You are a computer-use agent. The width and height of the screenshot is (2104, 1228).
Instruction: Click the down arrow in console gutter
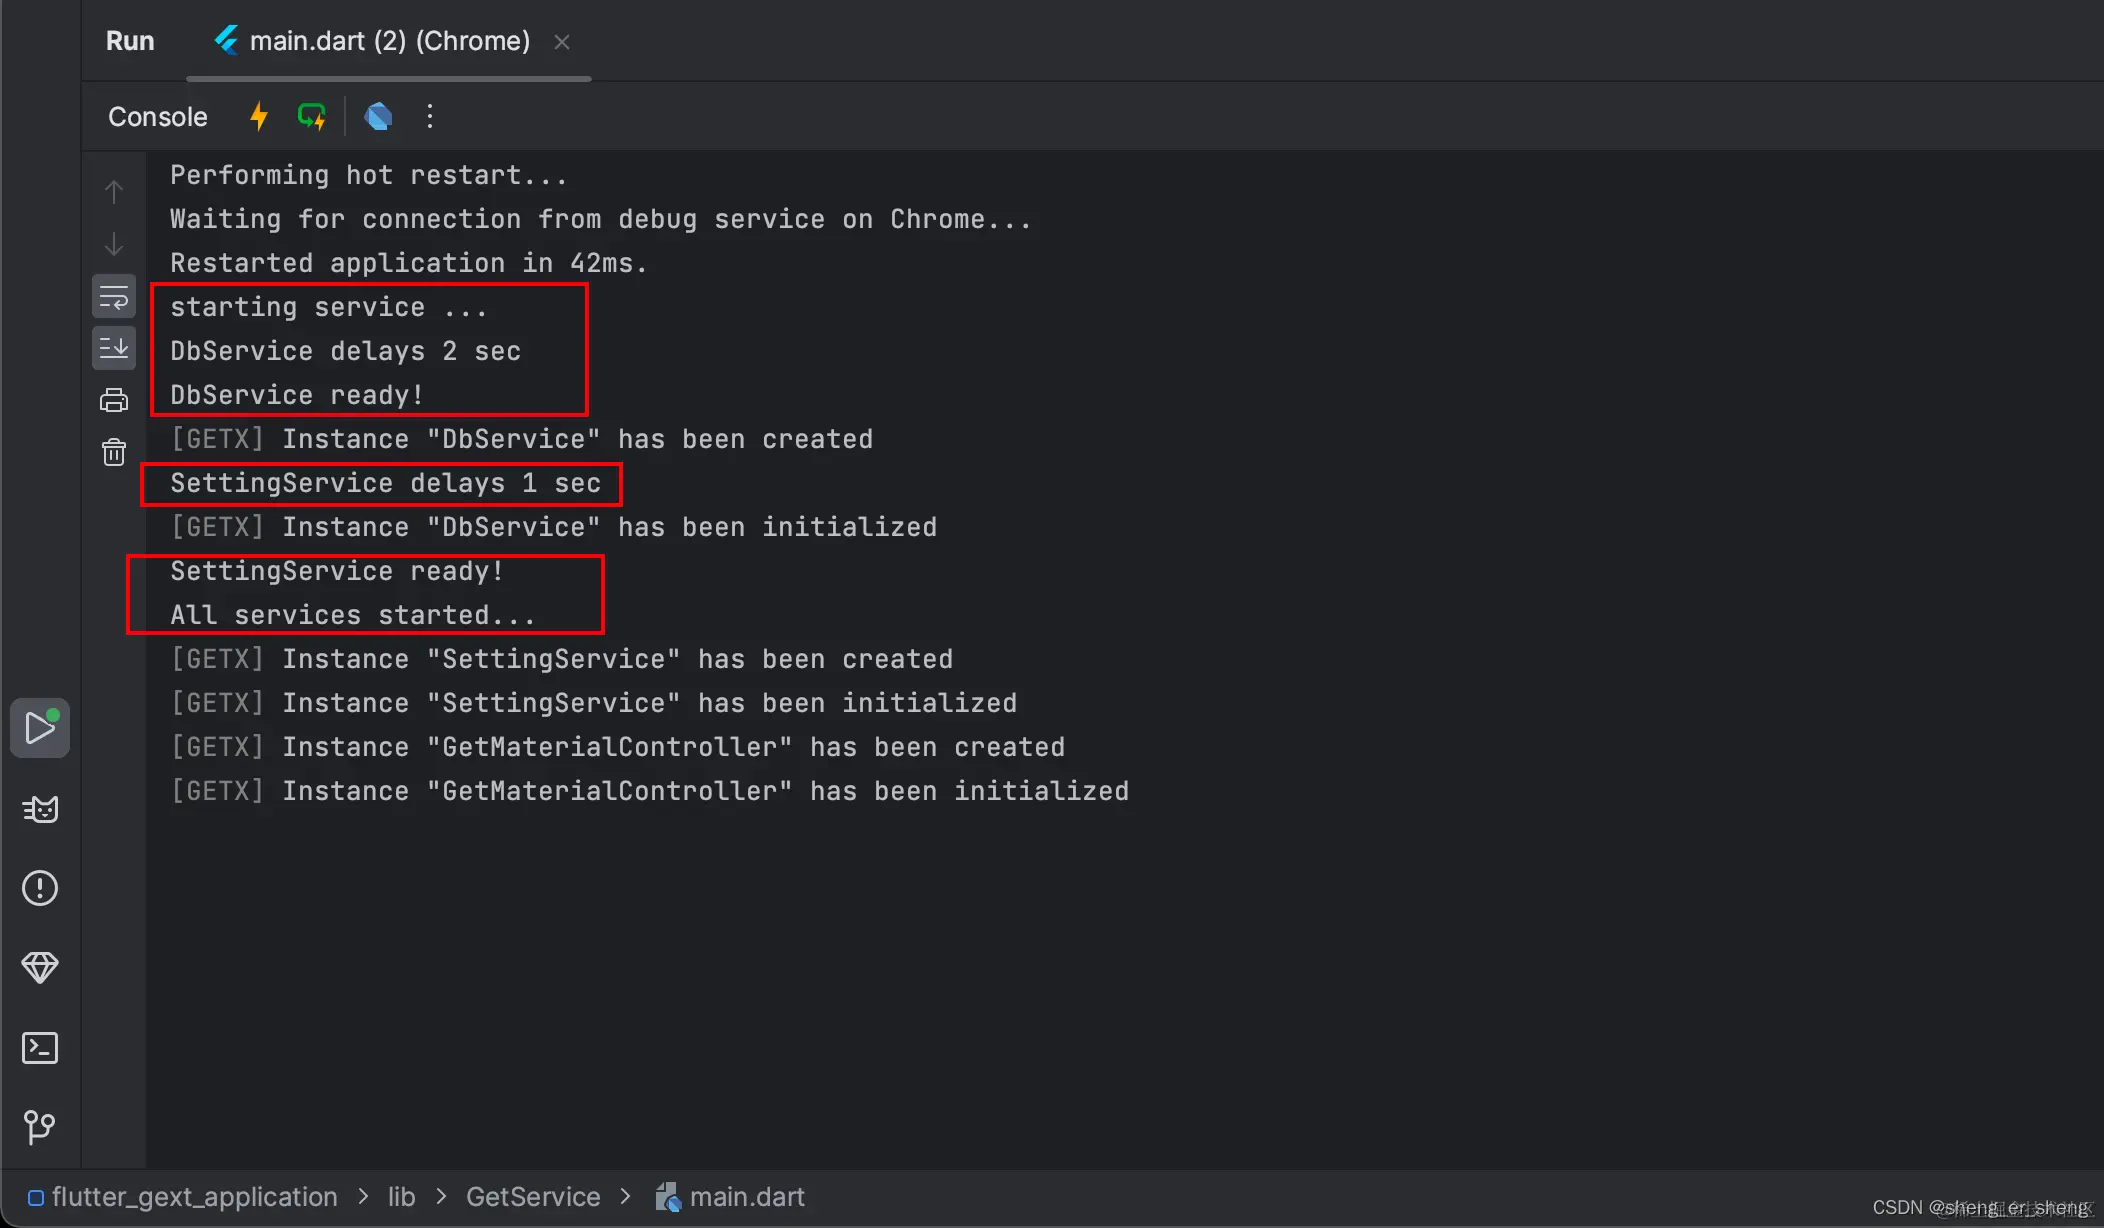point(114,244)
